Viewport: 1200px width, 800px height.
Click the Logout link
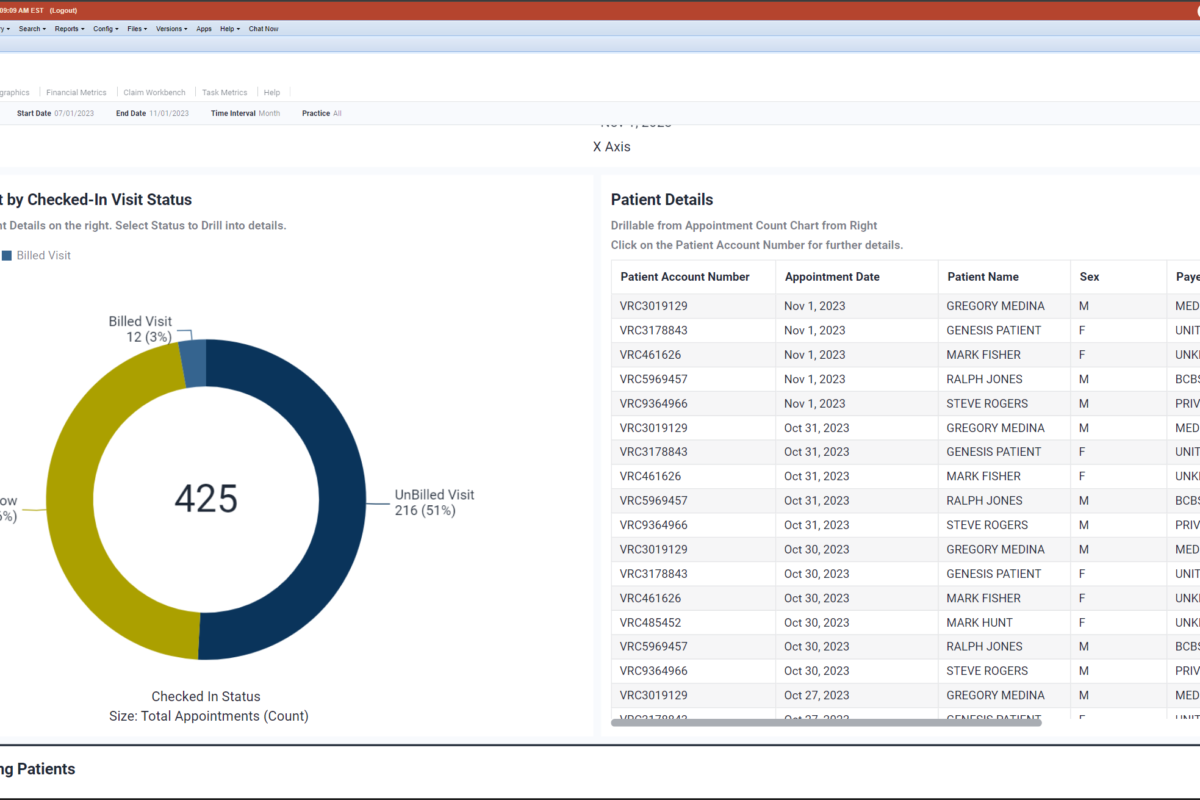(63, 9)
